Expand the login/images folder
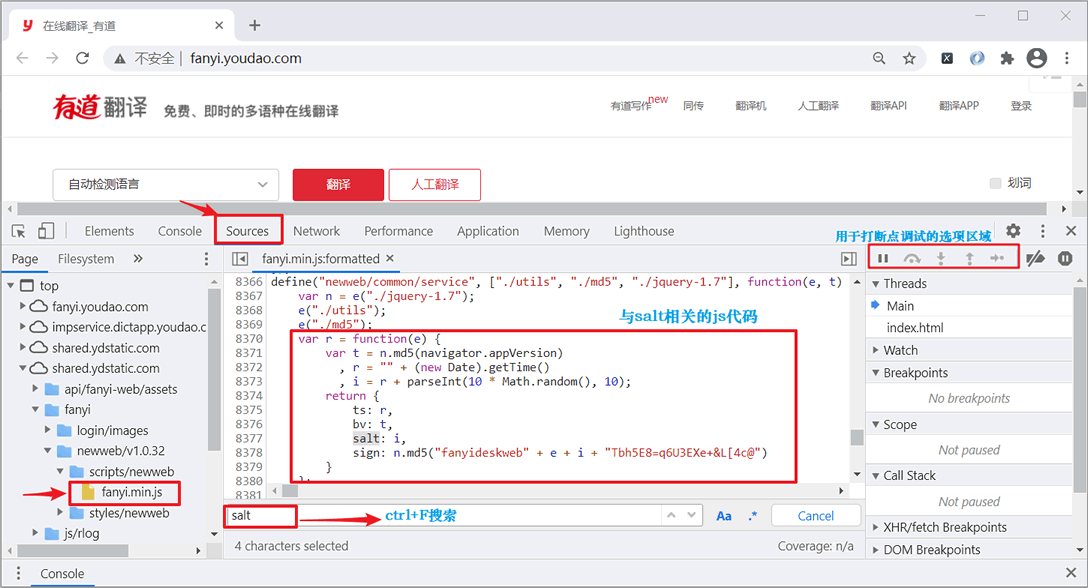 [48, 430]
